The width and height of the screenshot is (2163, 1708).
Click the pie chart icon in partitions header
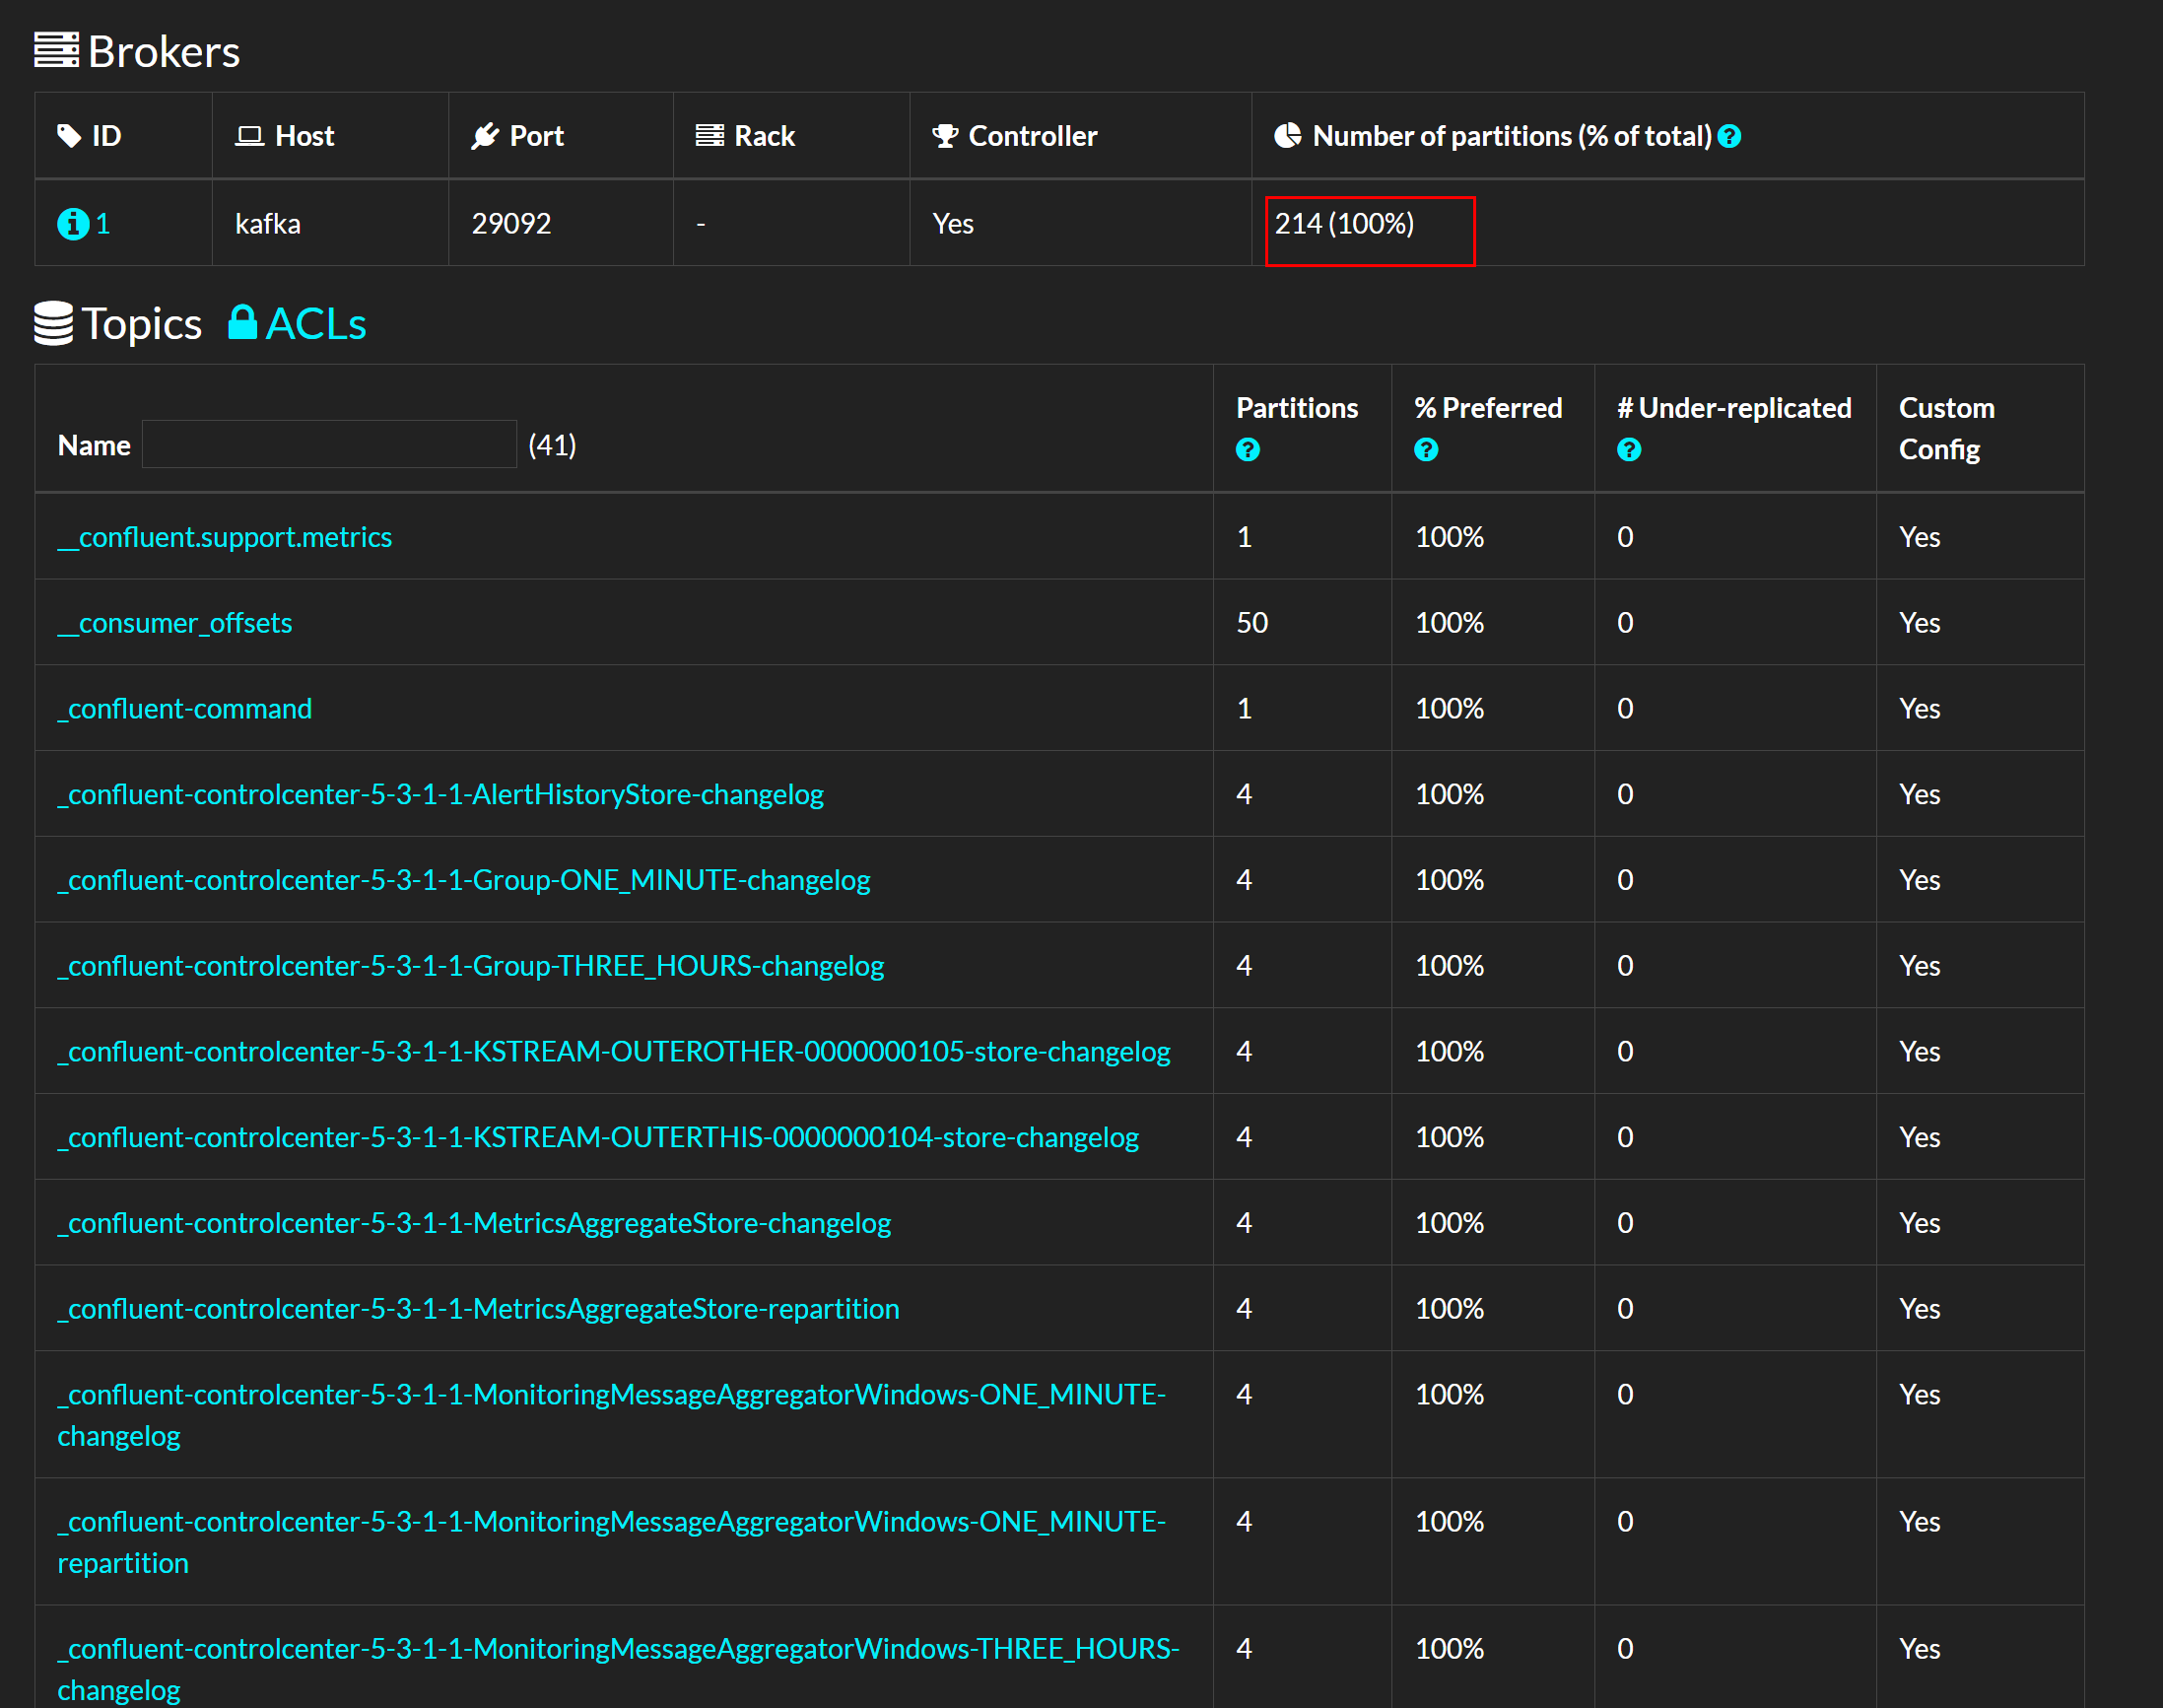click(1287, 136)
